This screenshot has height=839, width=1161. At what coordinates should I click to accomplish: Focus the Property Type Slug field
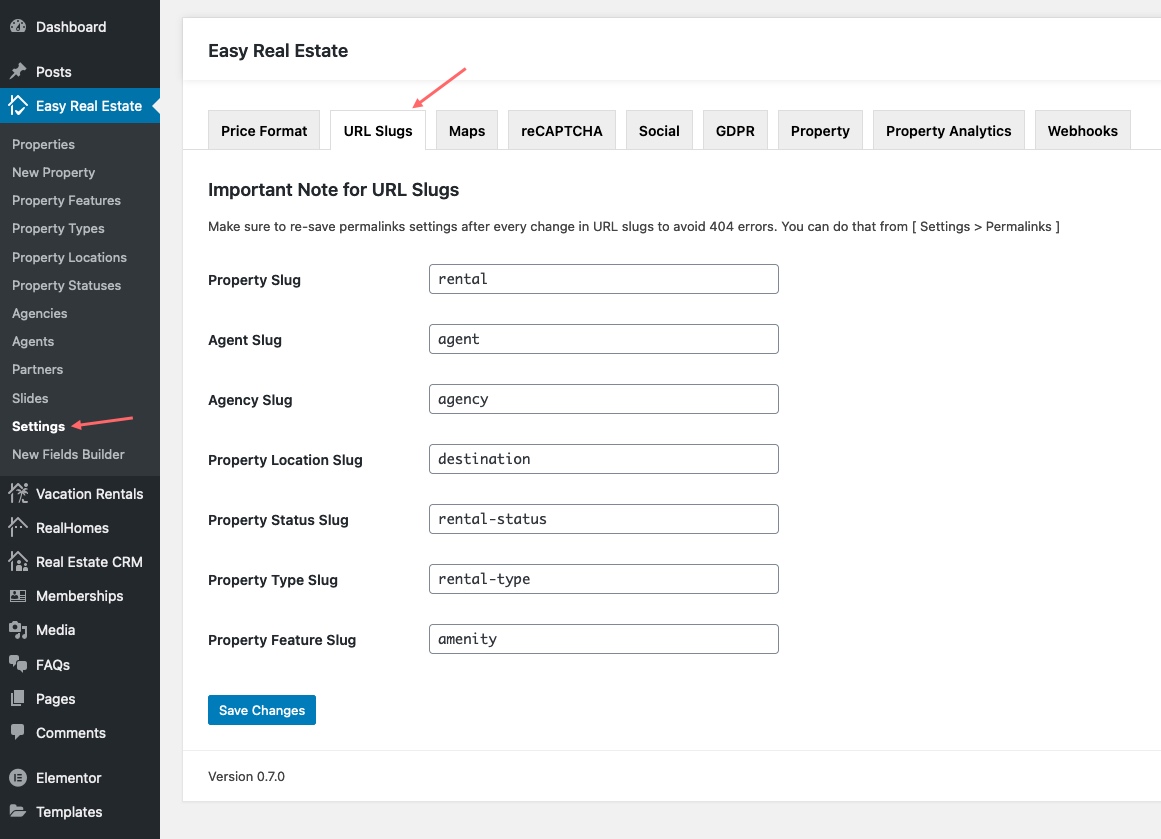(603, 579)
